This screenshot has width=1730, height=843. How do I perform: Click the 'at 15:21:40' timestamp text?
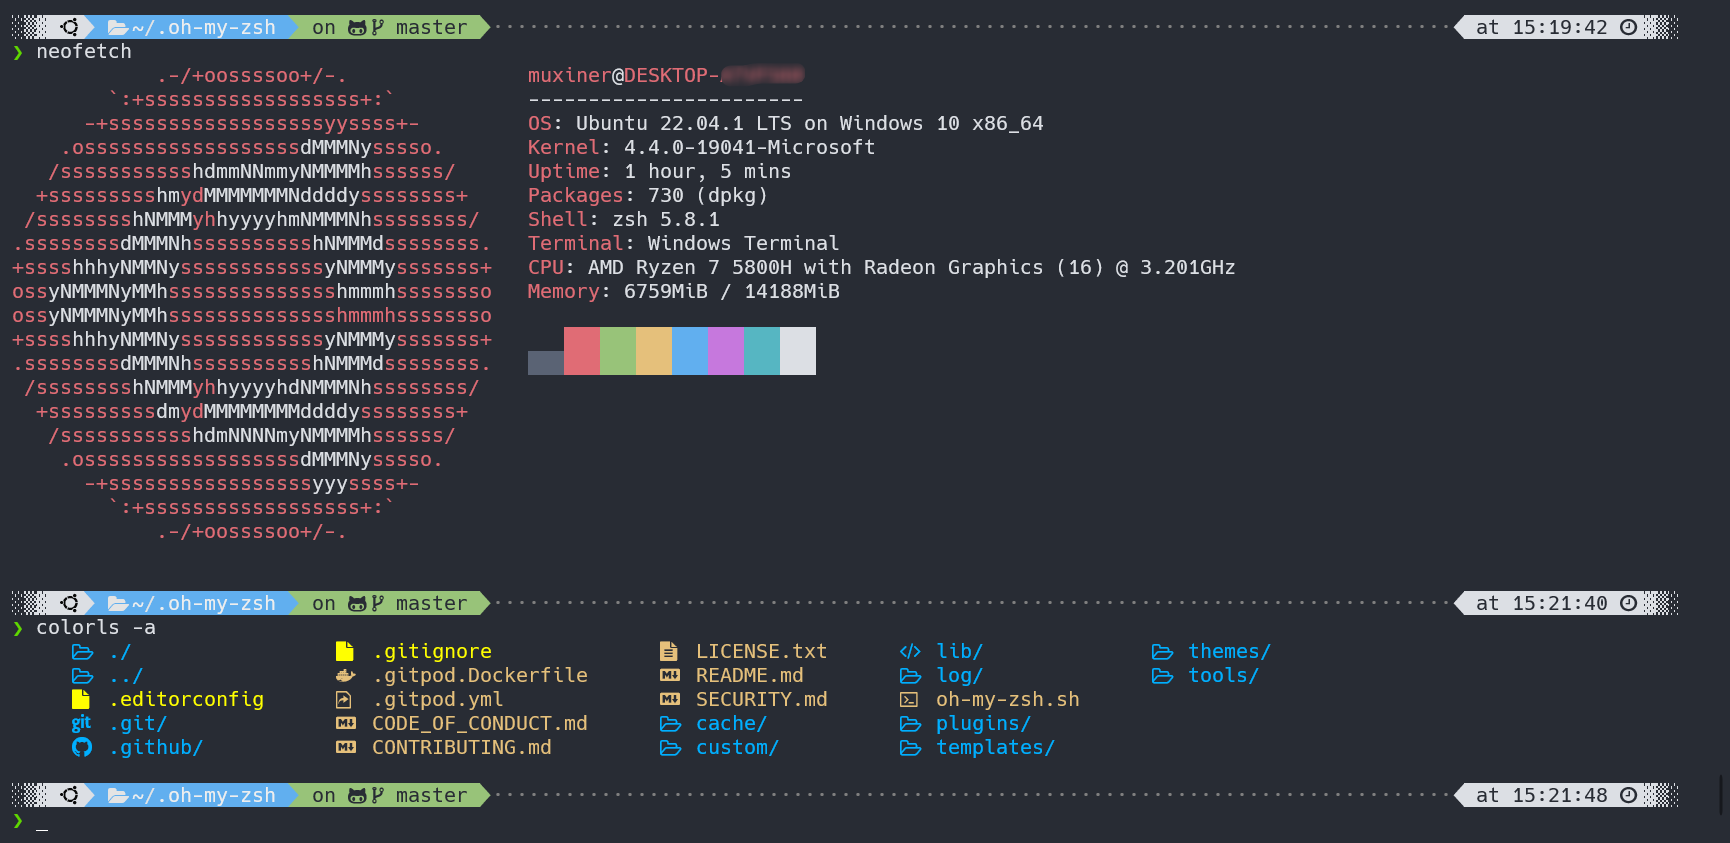[x=1542, y=603]
